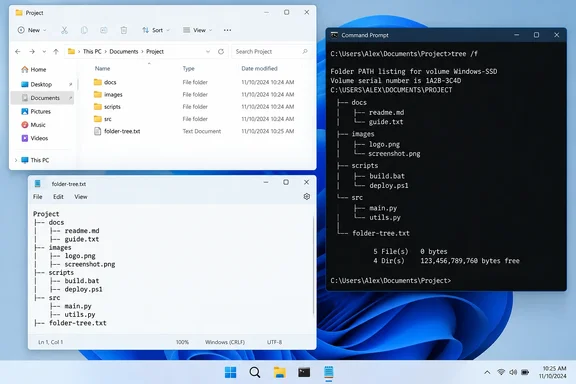
Task: Open Notepad settings gear icon
Action: (307, 197)
